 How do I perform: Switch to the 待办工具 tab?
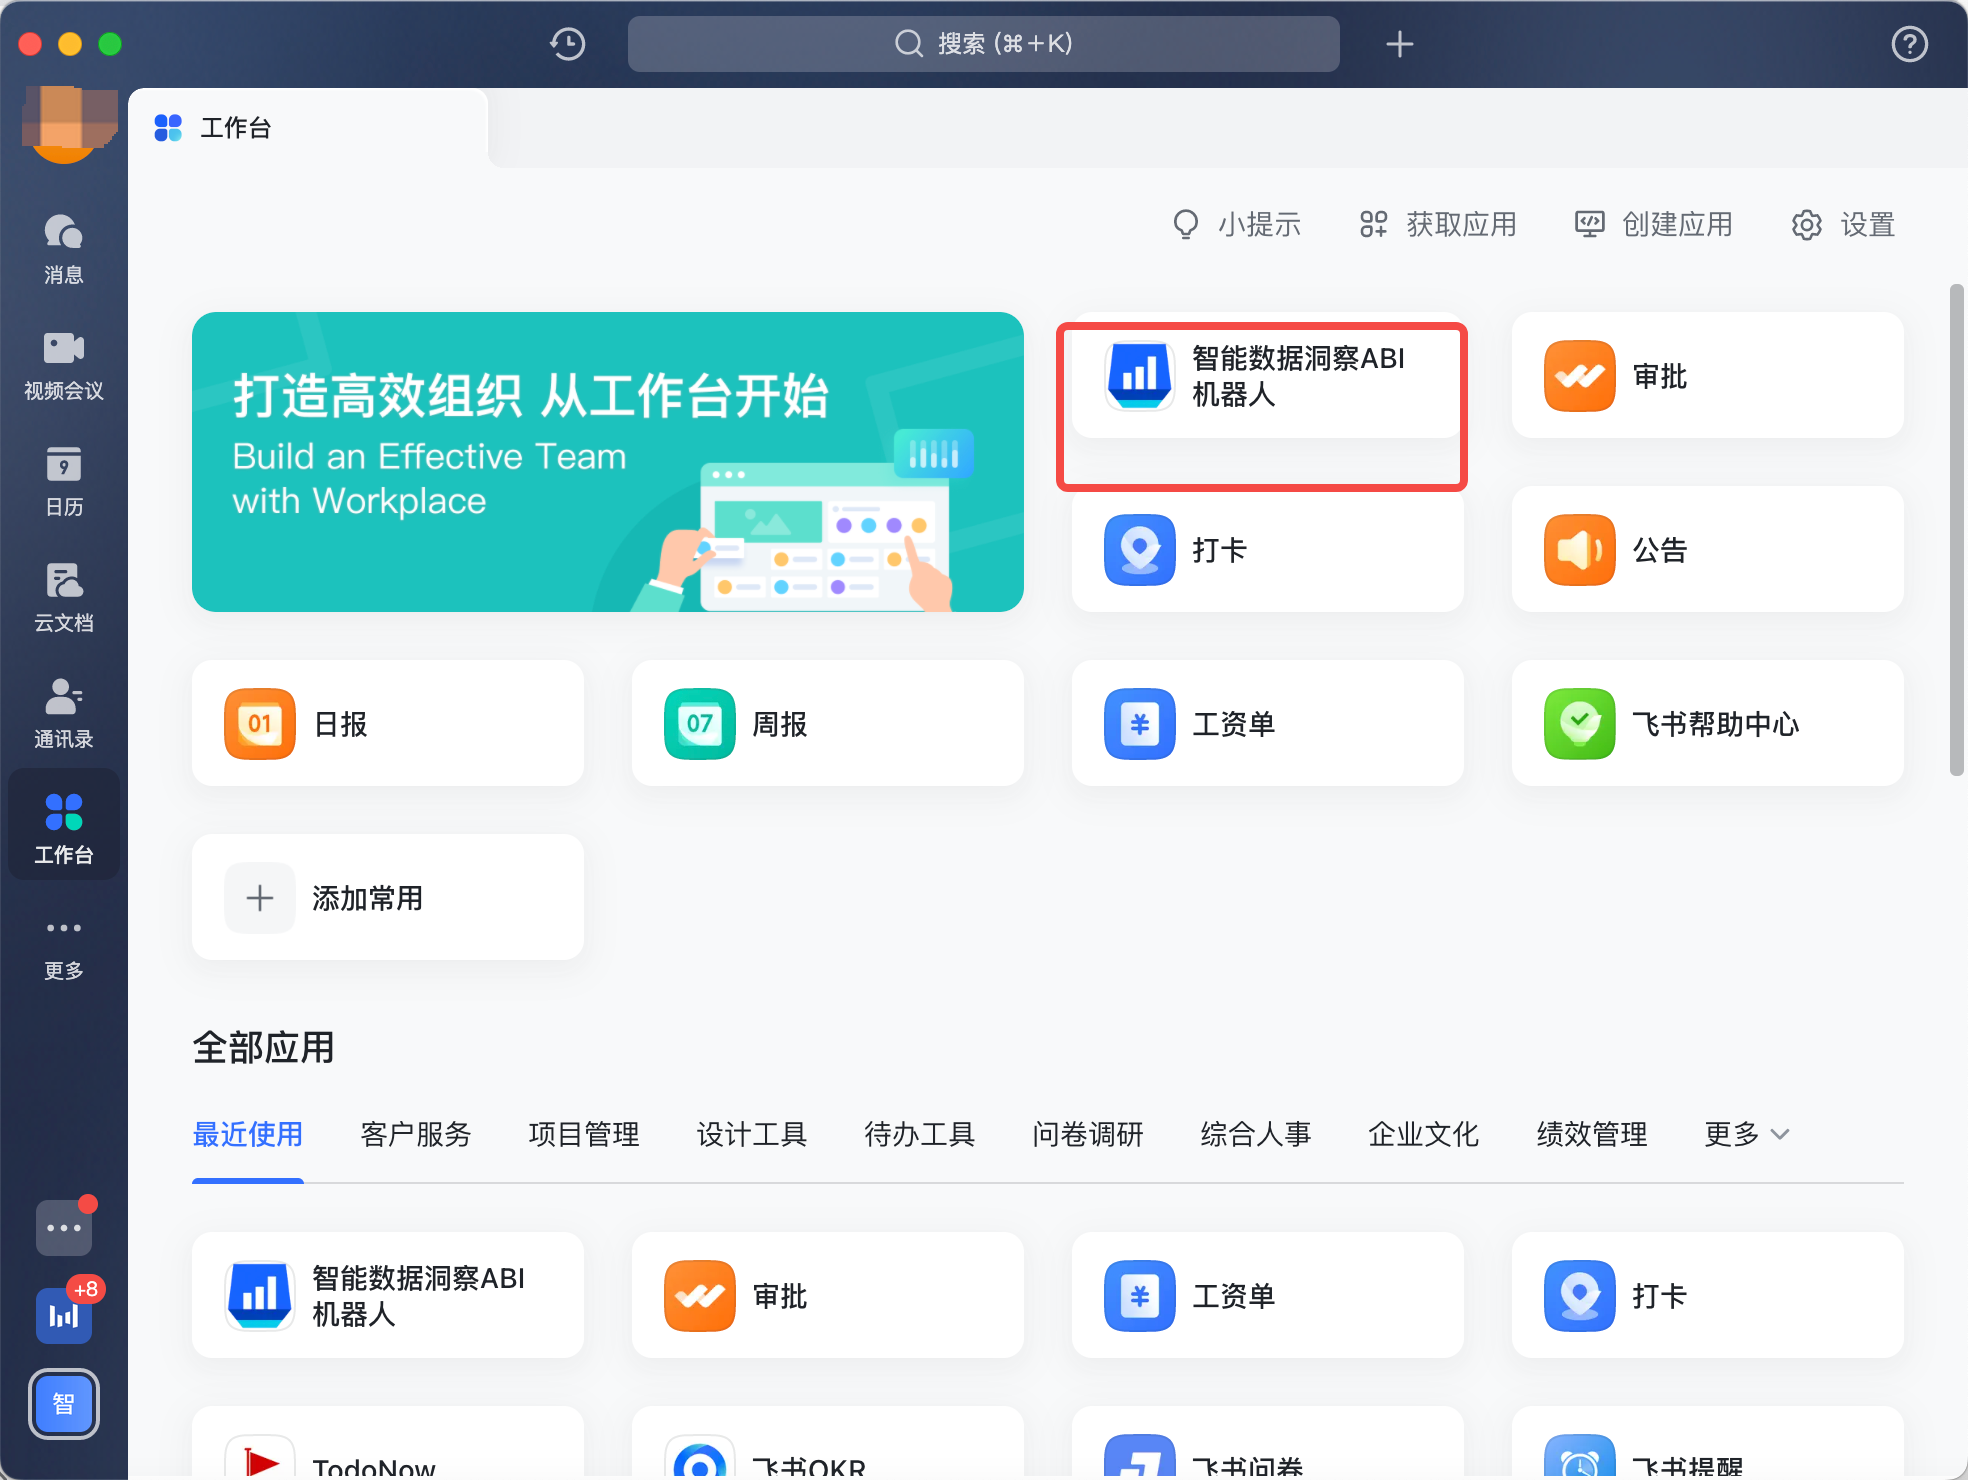(919, 1134)
